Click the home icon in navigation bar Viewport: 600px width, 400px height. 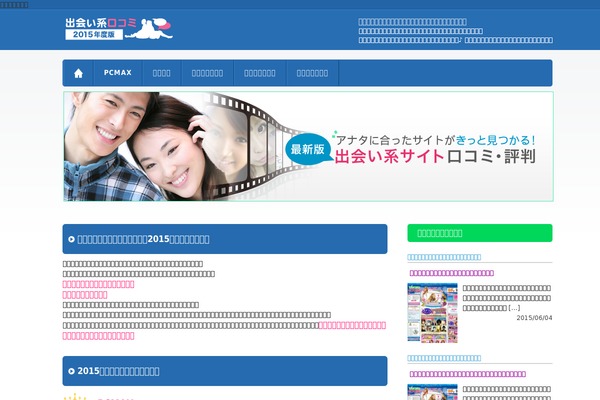[78, 73]
